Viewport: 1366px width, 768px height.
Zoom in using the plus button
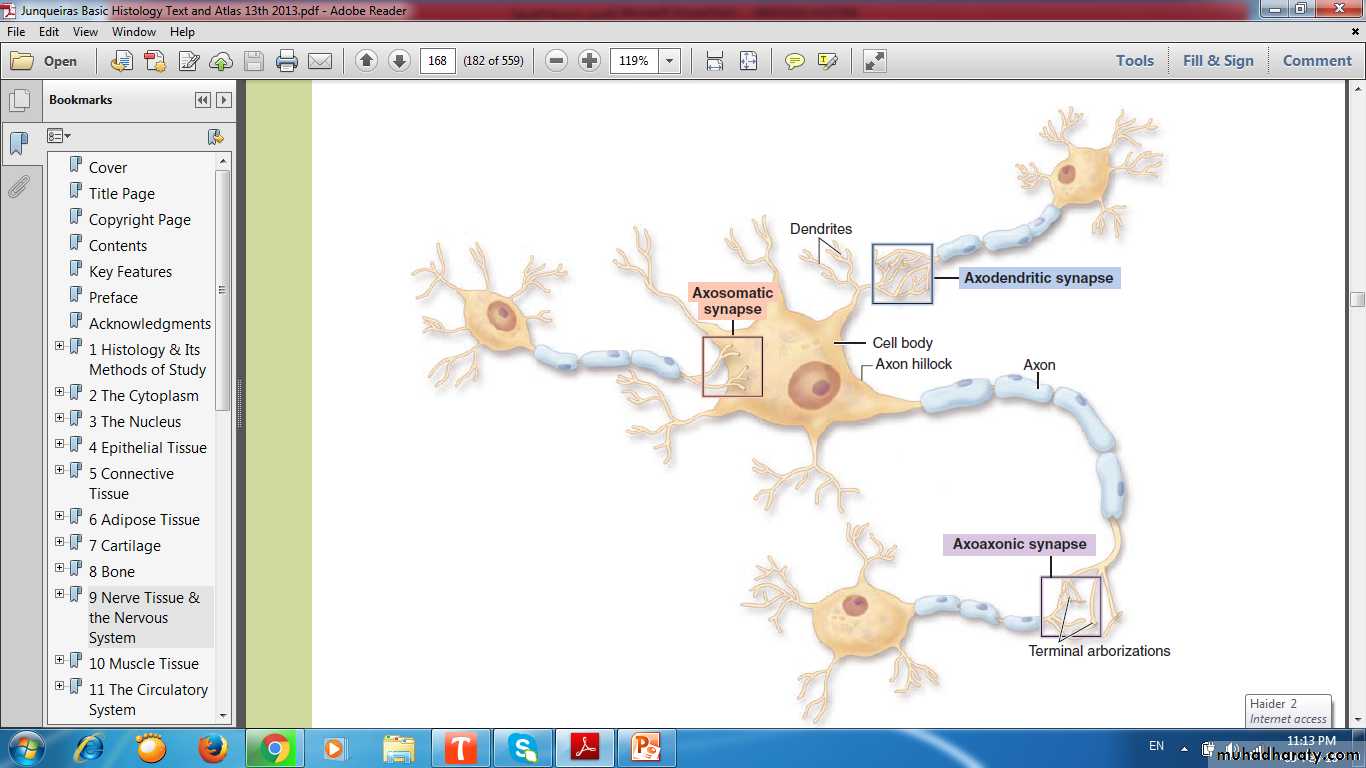pos(590,61)
